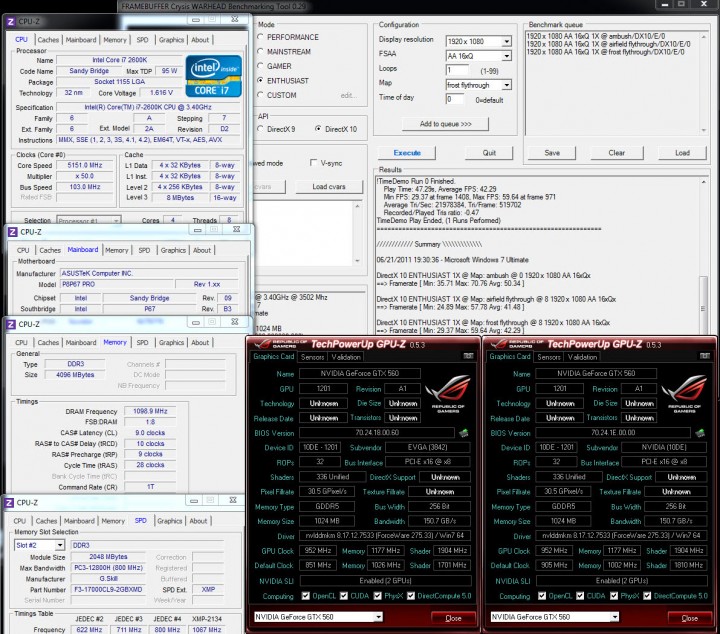Screen dimensions: 720x634
Task: Toggle PhysX checkbox in left GPU-Z window
Action: (x=377, y=596)
